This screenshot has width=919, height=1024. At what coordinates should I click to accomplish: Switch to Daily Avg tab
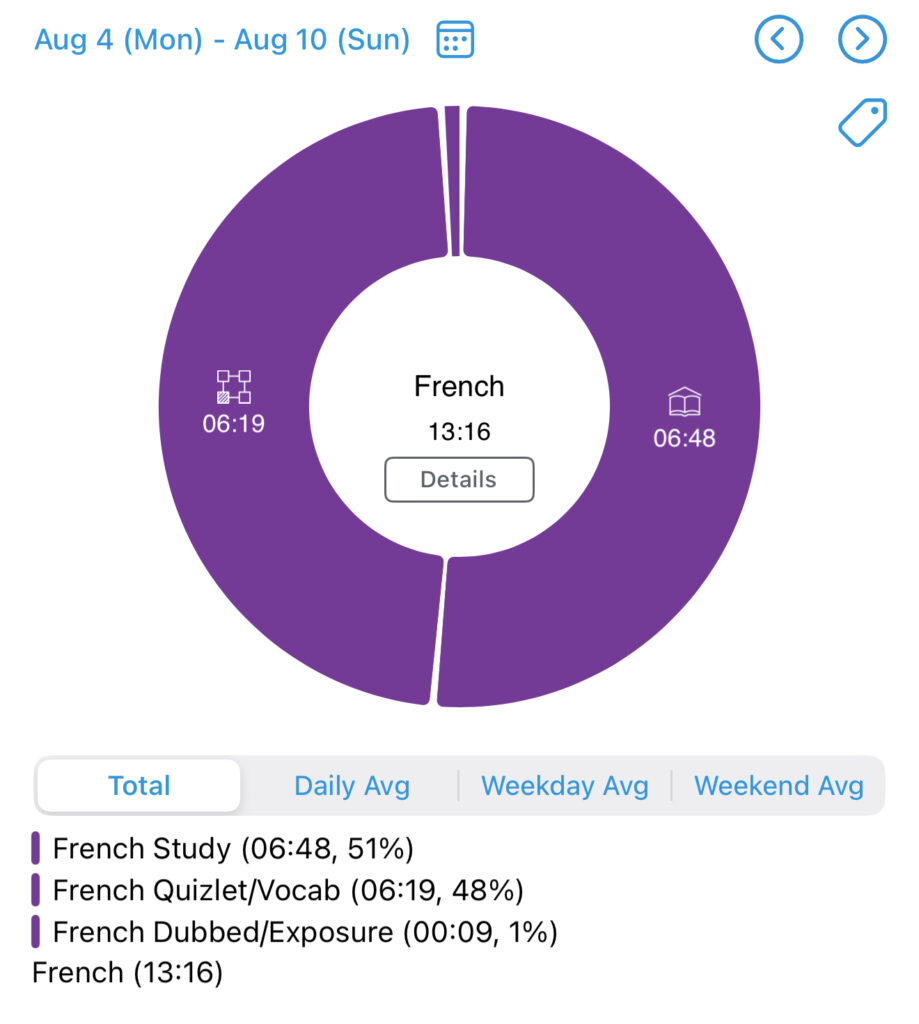point(351,786)
